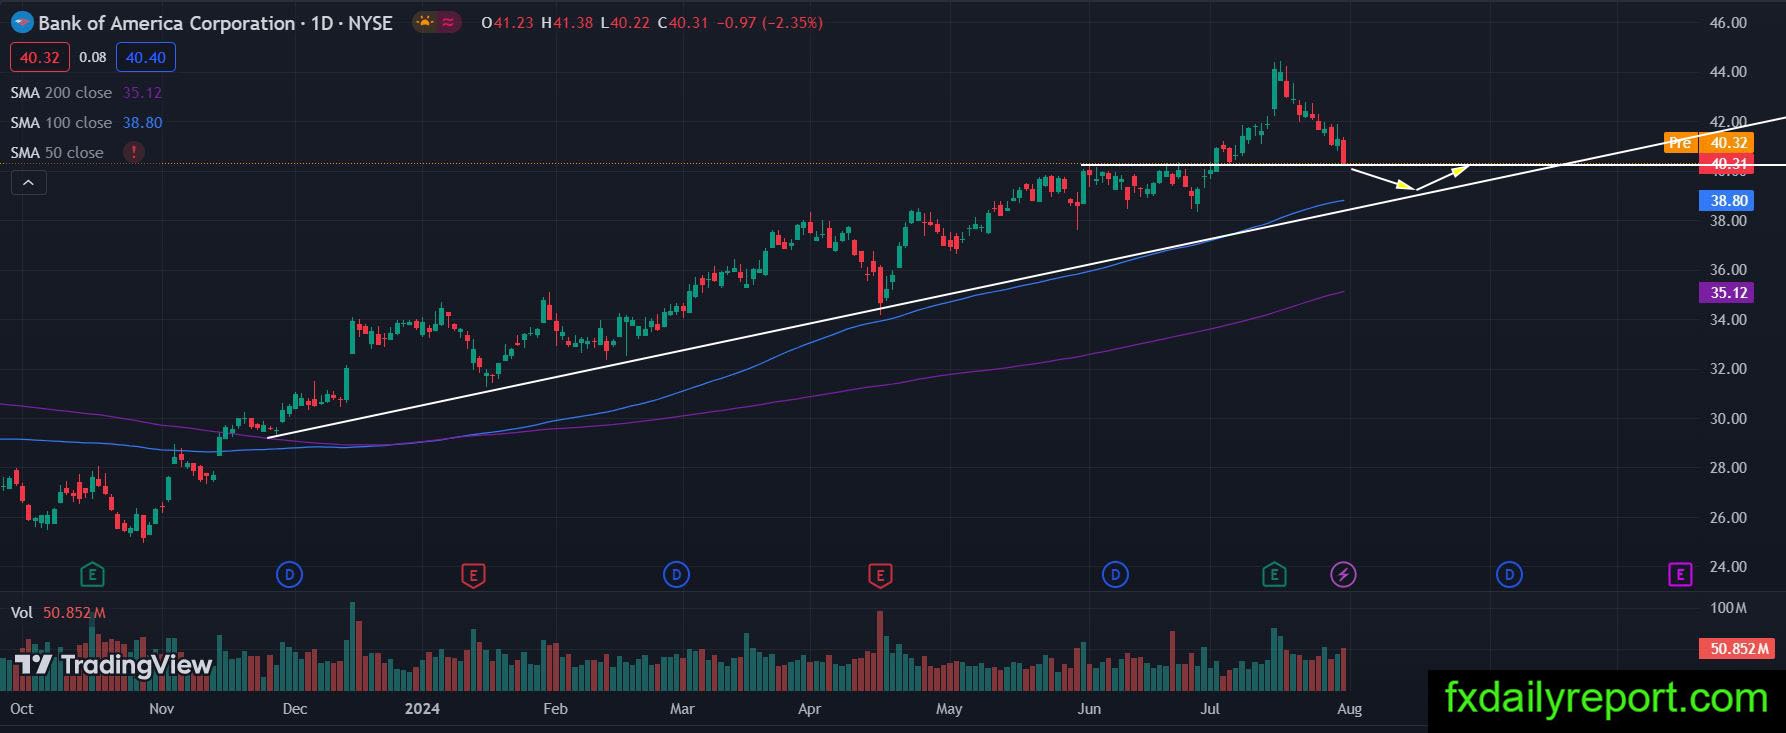Viewport: 1786px width, 733px height.
Task: Click the Apr label on the time axis
Action: point(809,709)
